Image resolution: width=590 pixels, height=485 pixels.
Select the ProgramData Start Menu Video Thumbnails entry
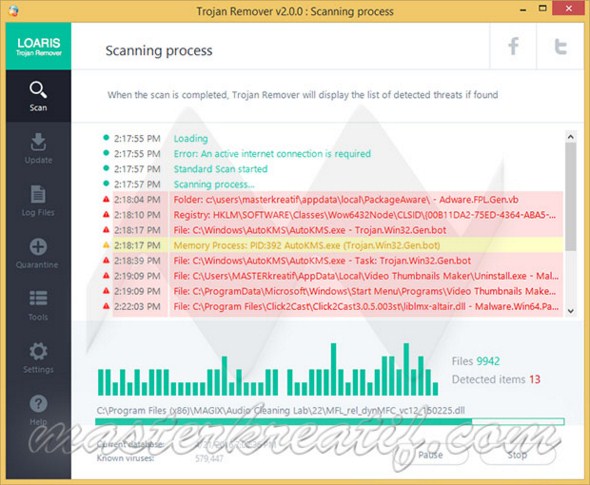[365, 291]
